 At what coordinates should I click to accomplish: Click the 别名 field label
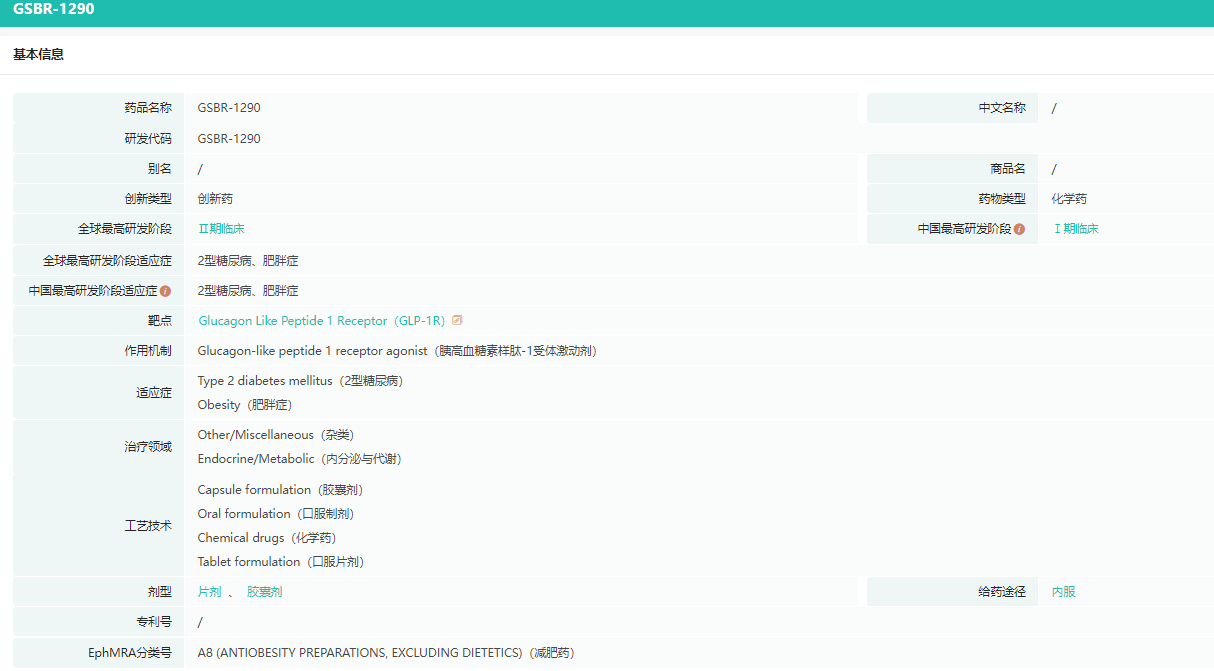[x=160, y=169]
